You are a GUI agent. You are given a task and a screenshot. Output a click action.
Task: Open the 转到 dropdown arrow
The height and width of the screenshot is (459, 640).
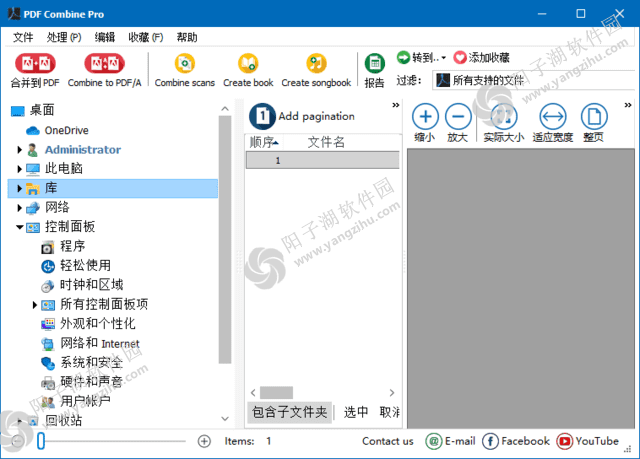[x=444, y=58]
